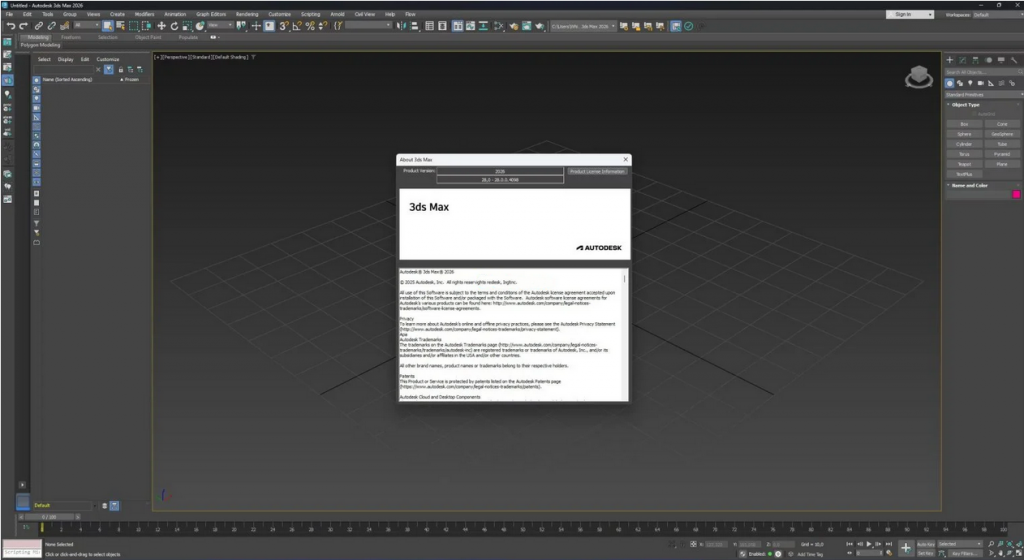Collapse the Name and Color rollout
Viewport: 1024px width, 560px height.
coord(969,185)
